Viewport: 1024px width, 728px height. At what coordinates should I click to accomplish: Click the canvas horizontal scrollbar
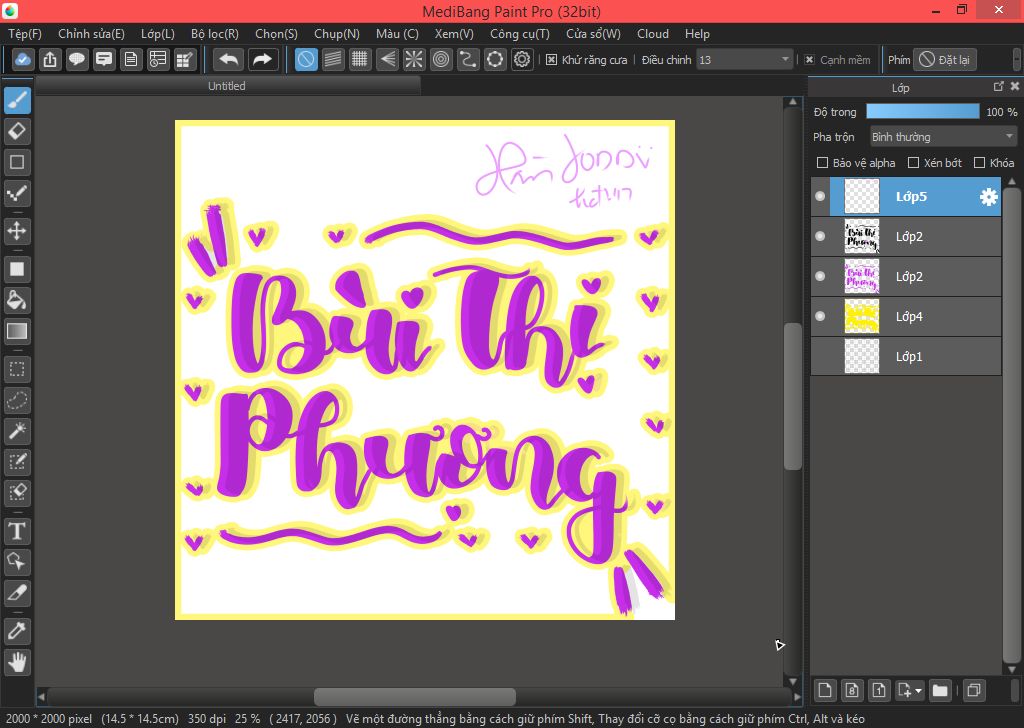click(414, 697)
